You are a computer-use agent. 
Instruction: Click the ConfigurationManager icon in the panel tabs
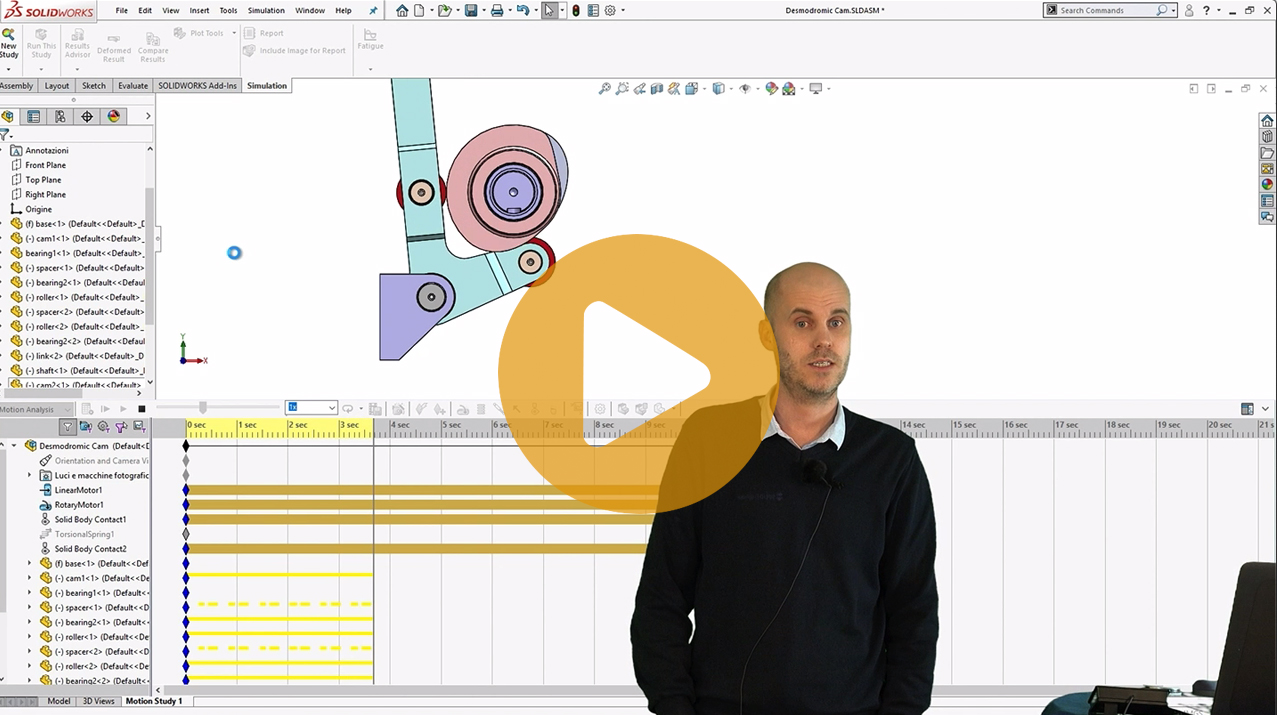[x=60, y=116]
